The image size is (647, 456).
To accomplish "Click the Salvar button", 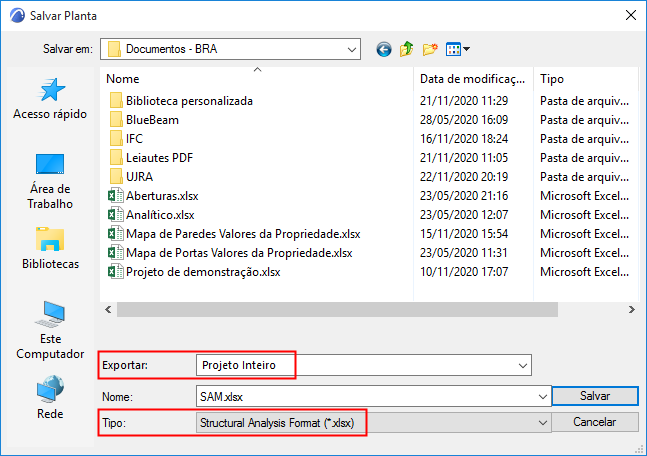I will click(x=595, y=397).
